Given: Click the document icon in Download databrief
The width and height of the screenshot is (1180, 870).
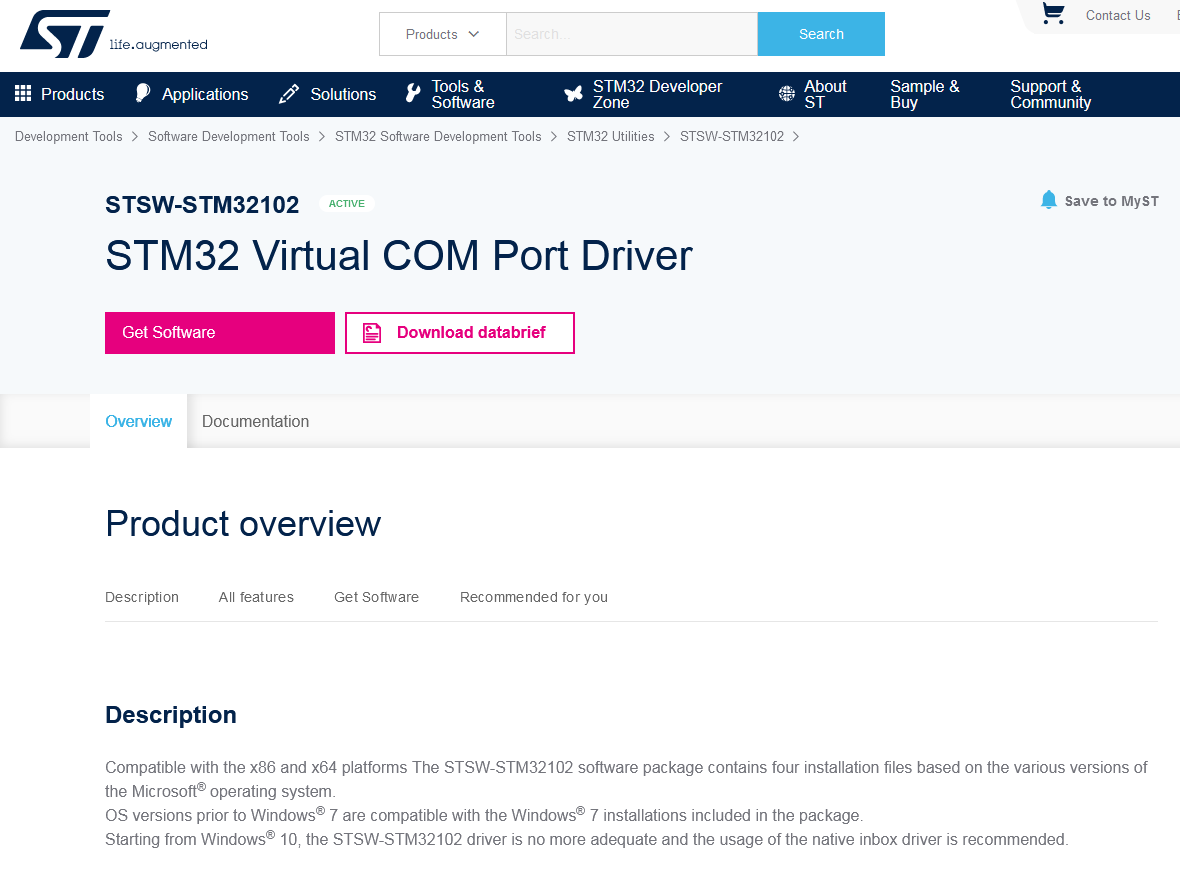Looking at the screenshot, I should click(372, 333).
